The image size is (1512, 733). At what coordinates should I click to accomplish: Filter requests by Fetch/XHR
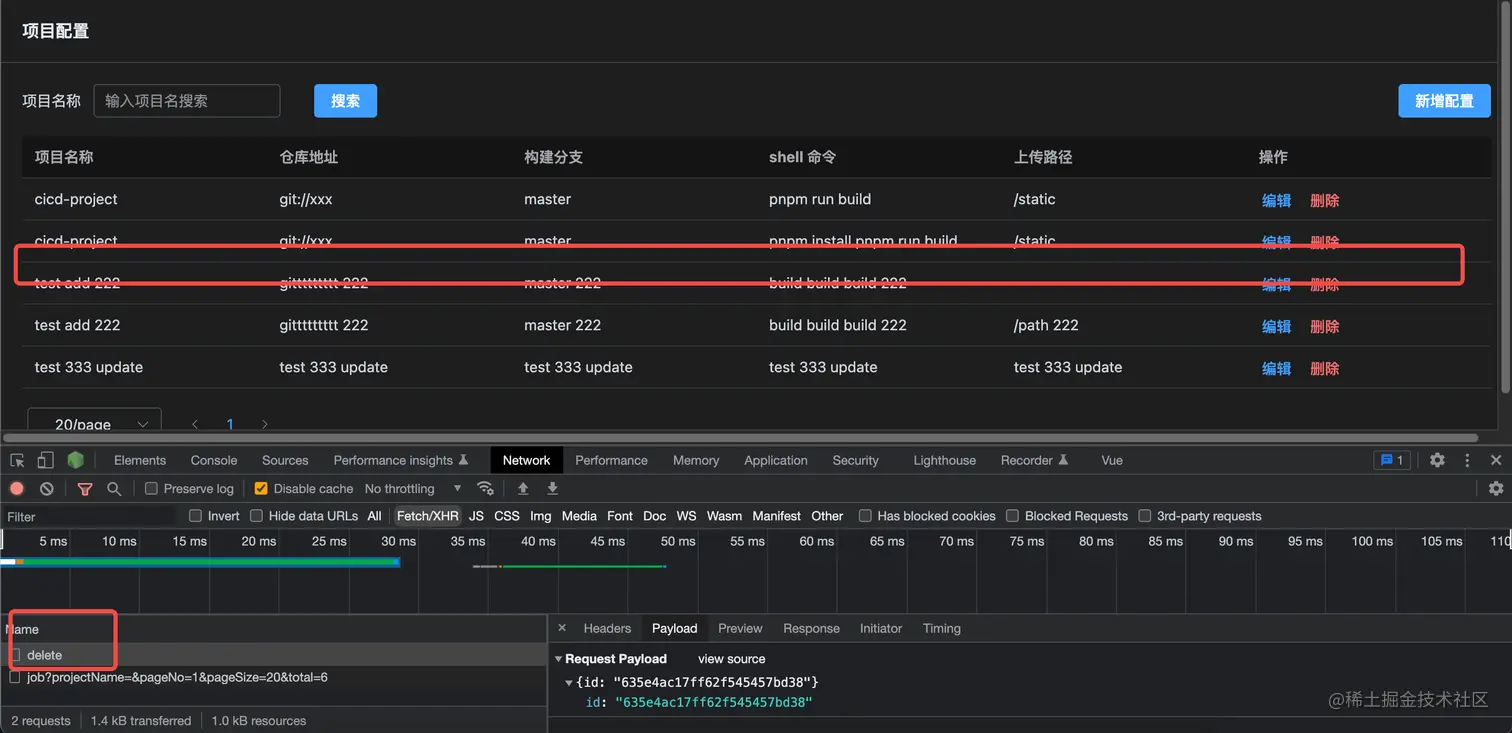427,516
